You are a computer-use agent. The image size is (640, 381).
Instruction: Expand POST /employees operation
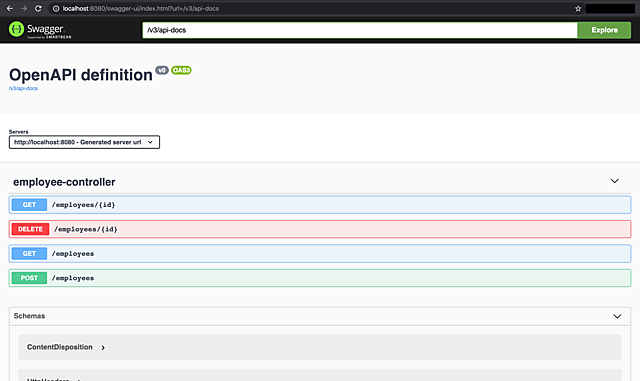point(320,278)
